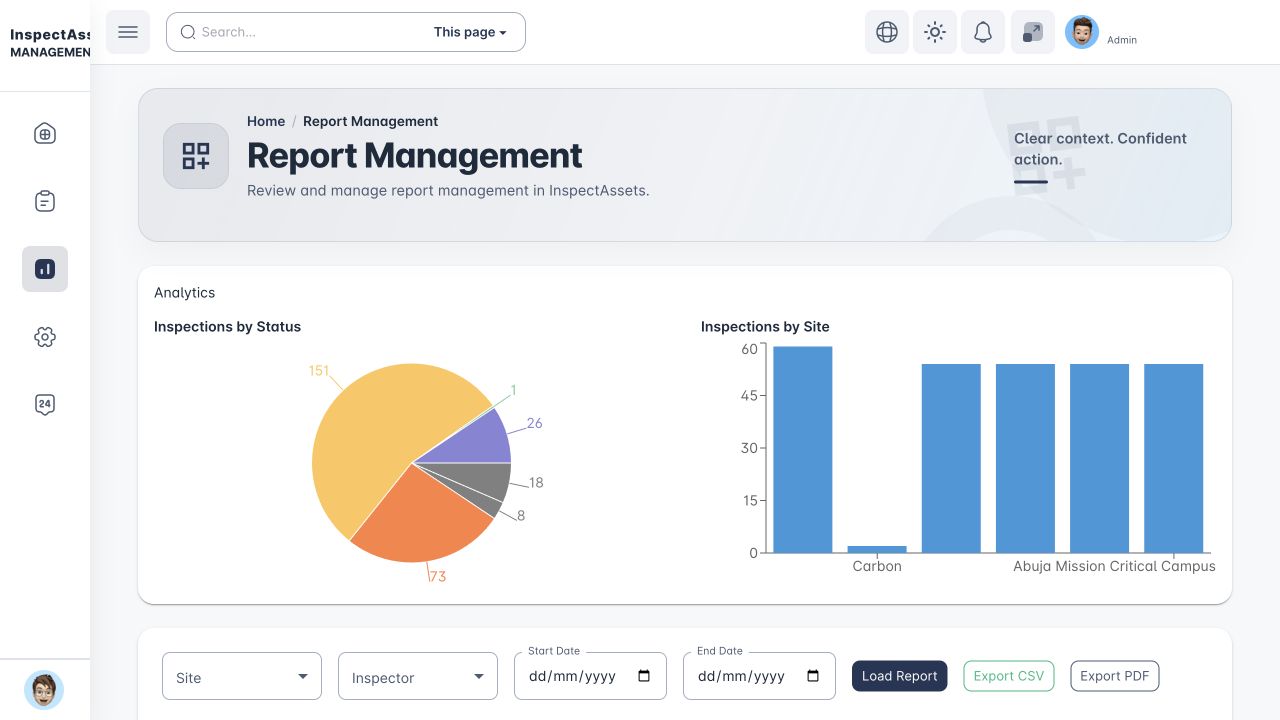Screen dimensions: 1280x720
Task: Open the language globe icon
Action: tap(887, 32)
